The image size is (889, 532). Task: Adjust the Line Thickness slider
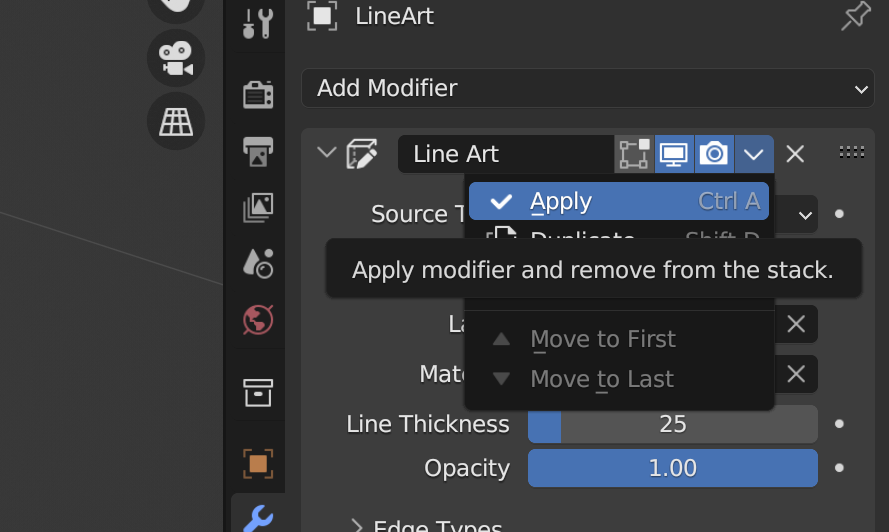pos(672,424)
